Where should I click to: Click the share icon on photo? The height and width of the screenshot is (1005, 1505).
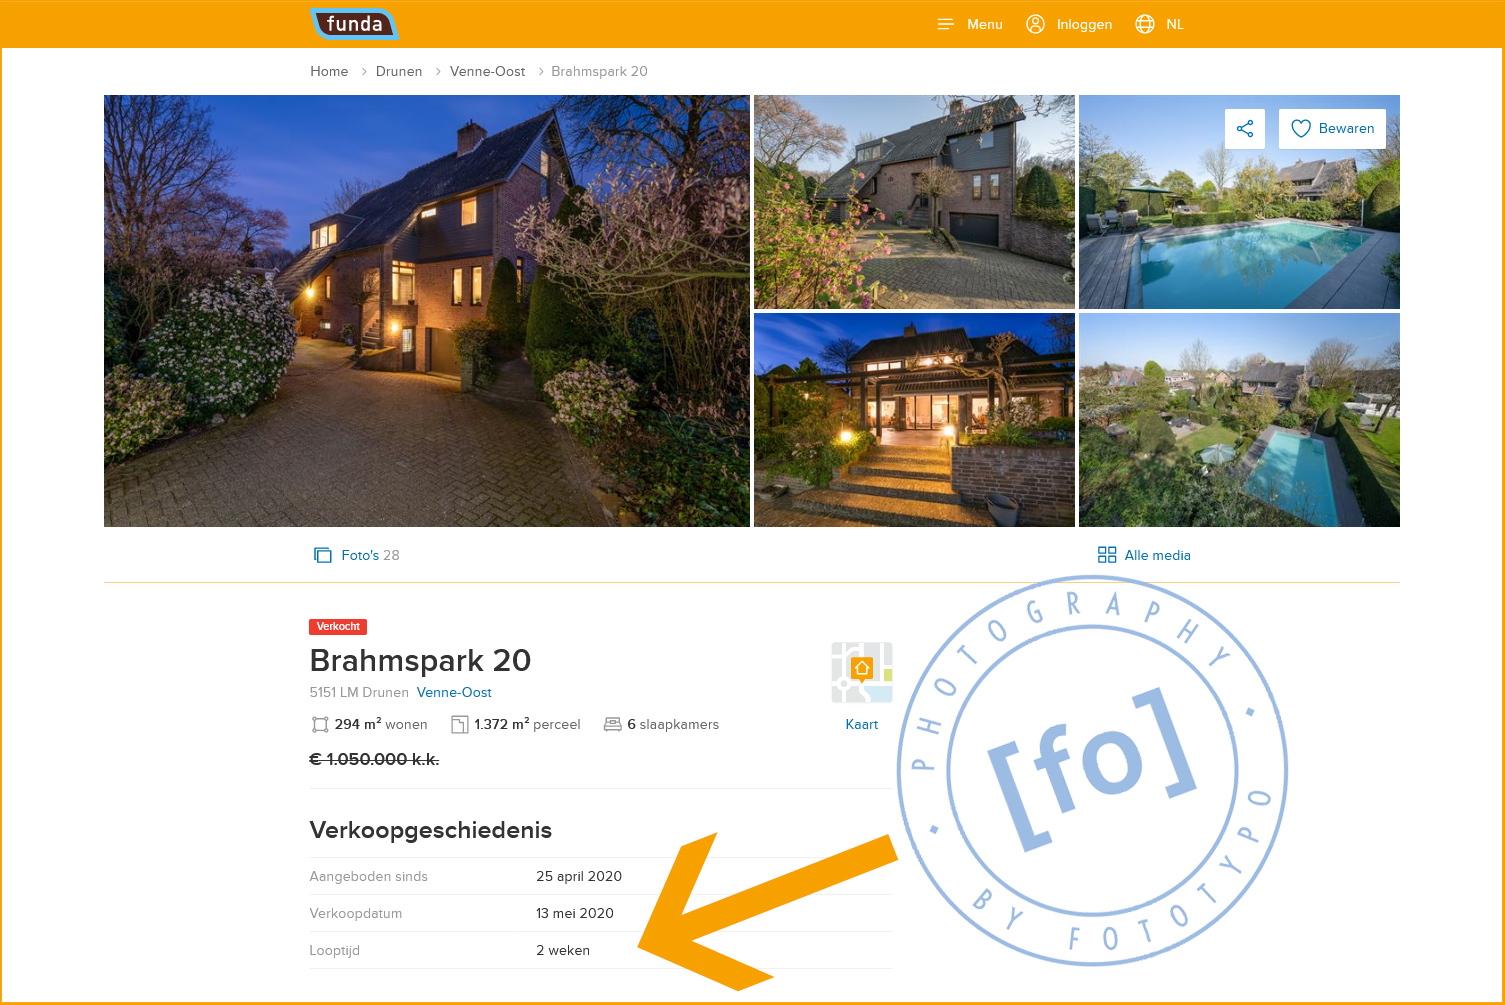(x=1245, y=129)
